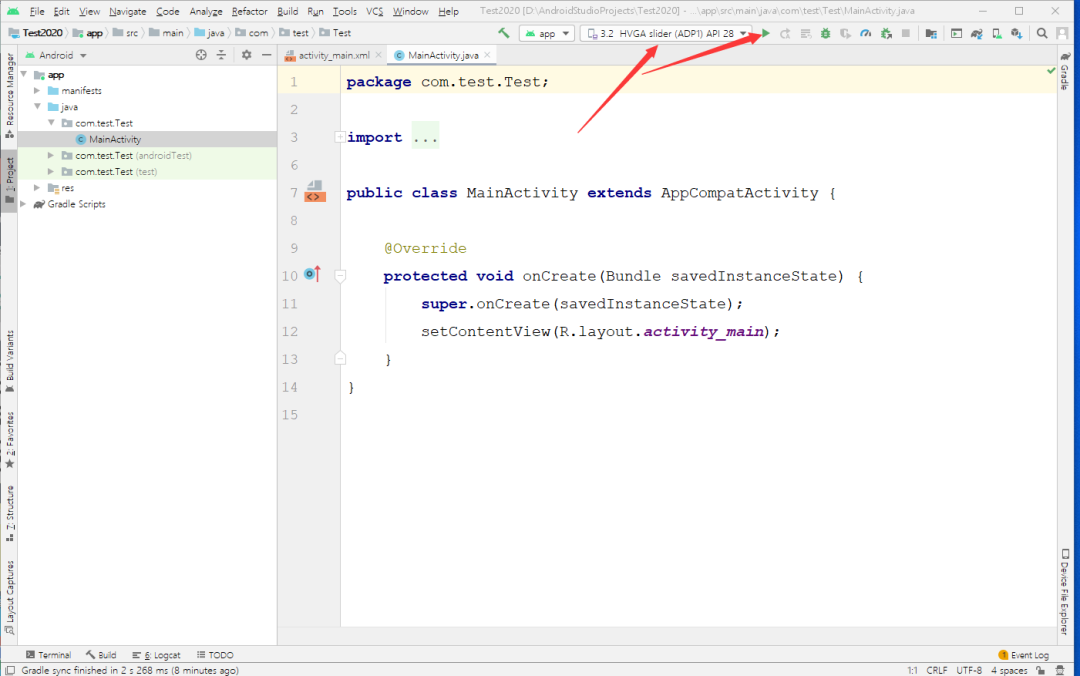This screenshot has width=1080, height=676.
Task: Toggle the Project tool window side tab
Action: click(x=9, y=180)
